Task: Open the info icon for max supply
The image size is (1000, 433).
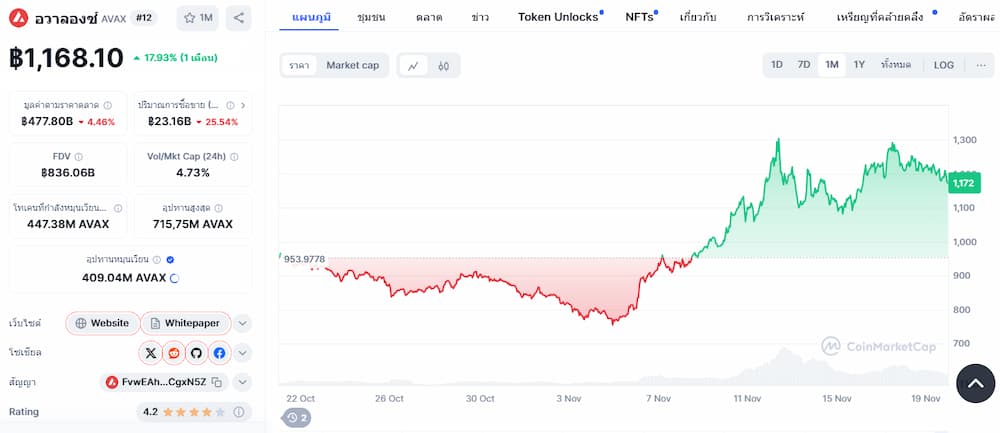Action: point(219,208)
